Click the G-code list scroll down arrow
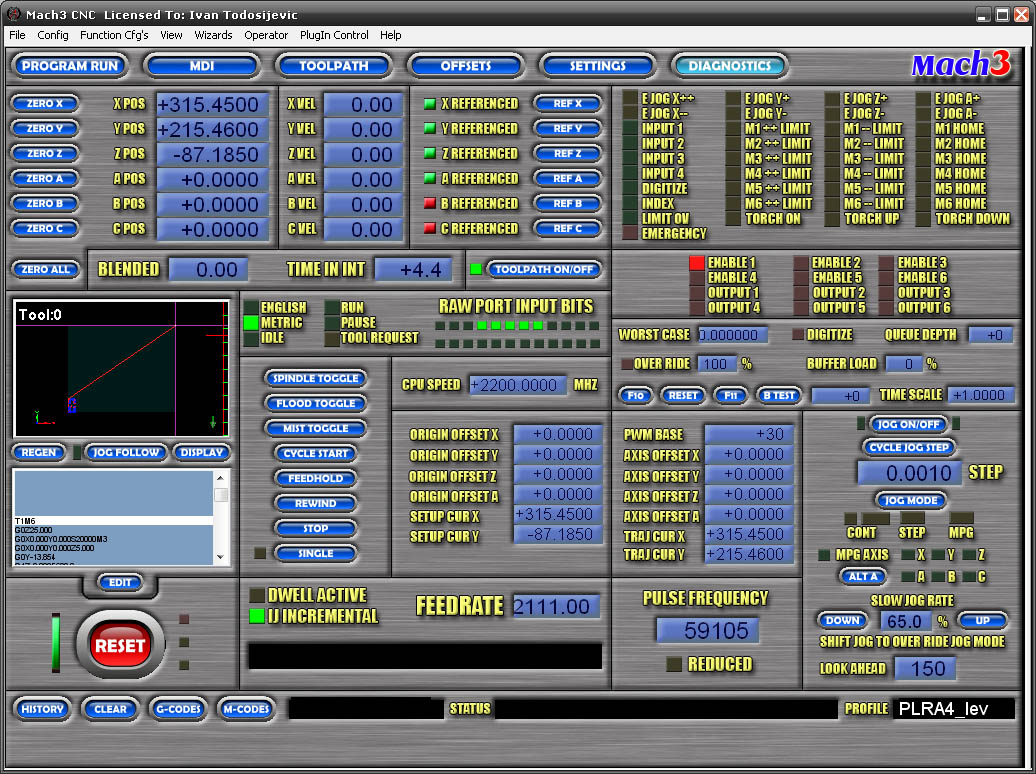 (221, 557)
